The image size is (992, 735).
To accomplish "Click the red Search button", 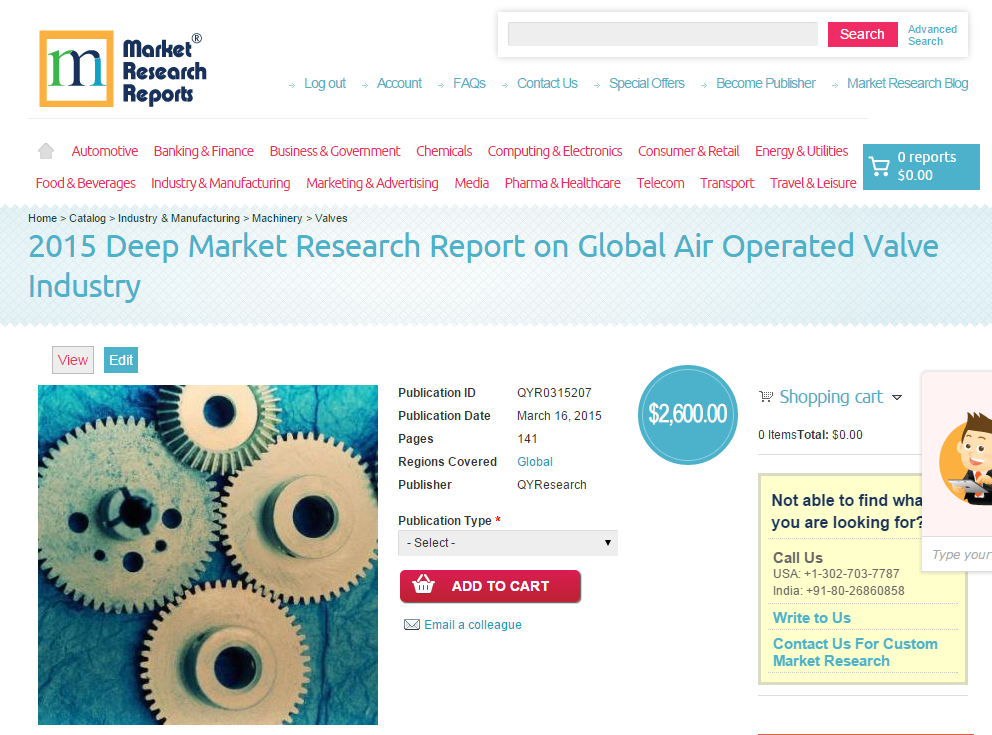I will tap(861, 34).
